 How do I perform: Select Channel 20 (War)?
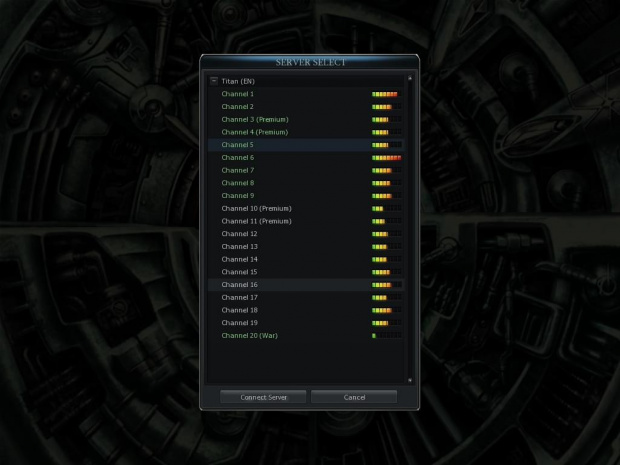point(306,335)
